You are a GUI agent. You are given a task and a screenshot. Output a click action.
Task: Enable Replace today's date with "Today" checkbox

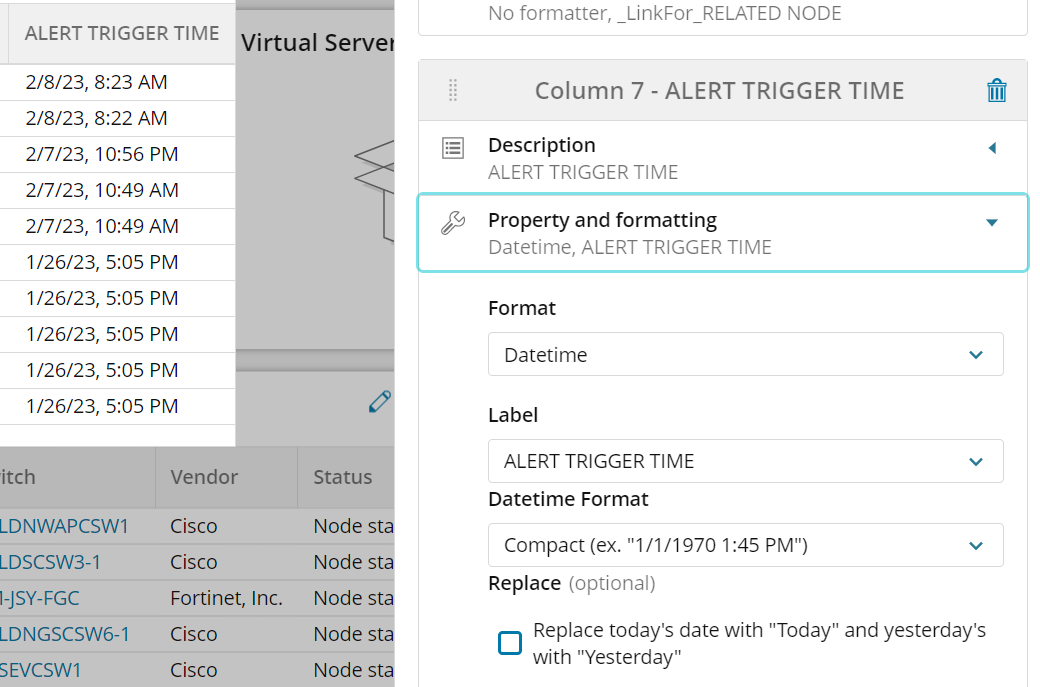tap(510, 643)
